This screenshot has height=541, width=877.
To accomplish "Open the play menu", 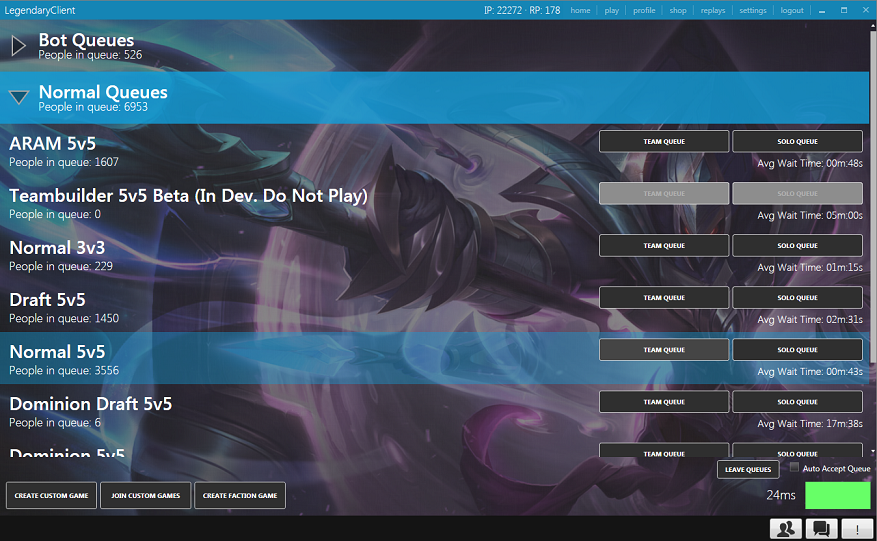I will point(611,10).
